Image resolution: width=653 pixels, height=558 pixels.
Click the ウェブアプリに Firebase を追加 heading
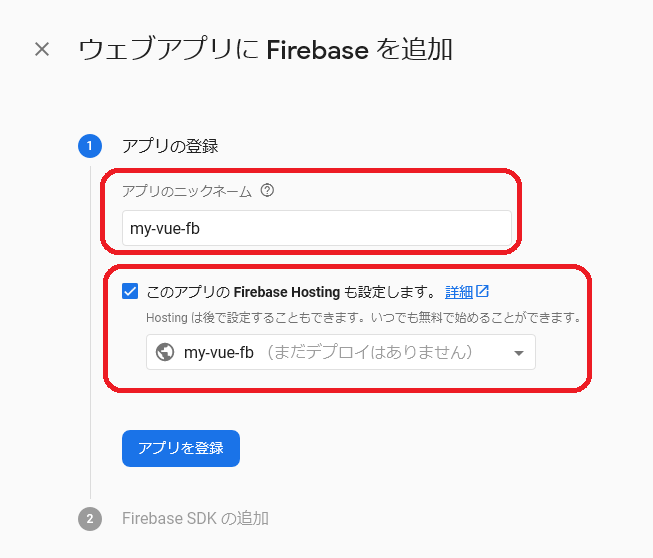coord(265,50)
